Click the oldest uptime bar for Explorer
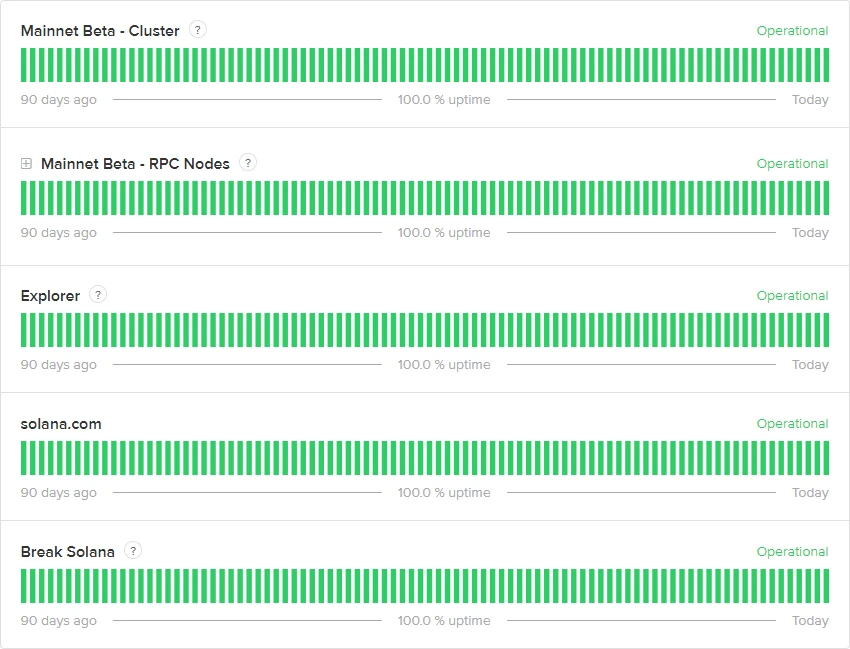850x649 pixels. coord(24,330)
